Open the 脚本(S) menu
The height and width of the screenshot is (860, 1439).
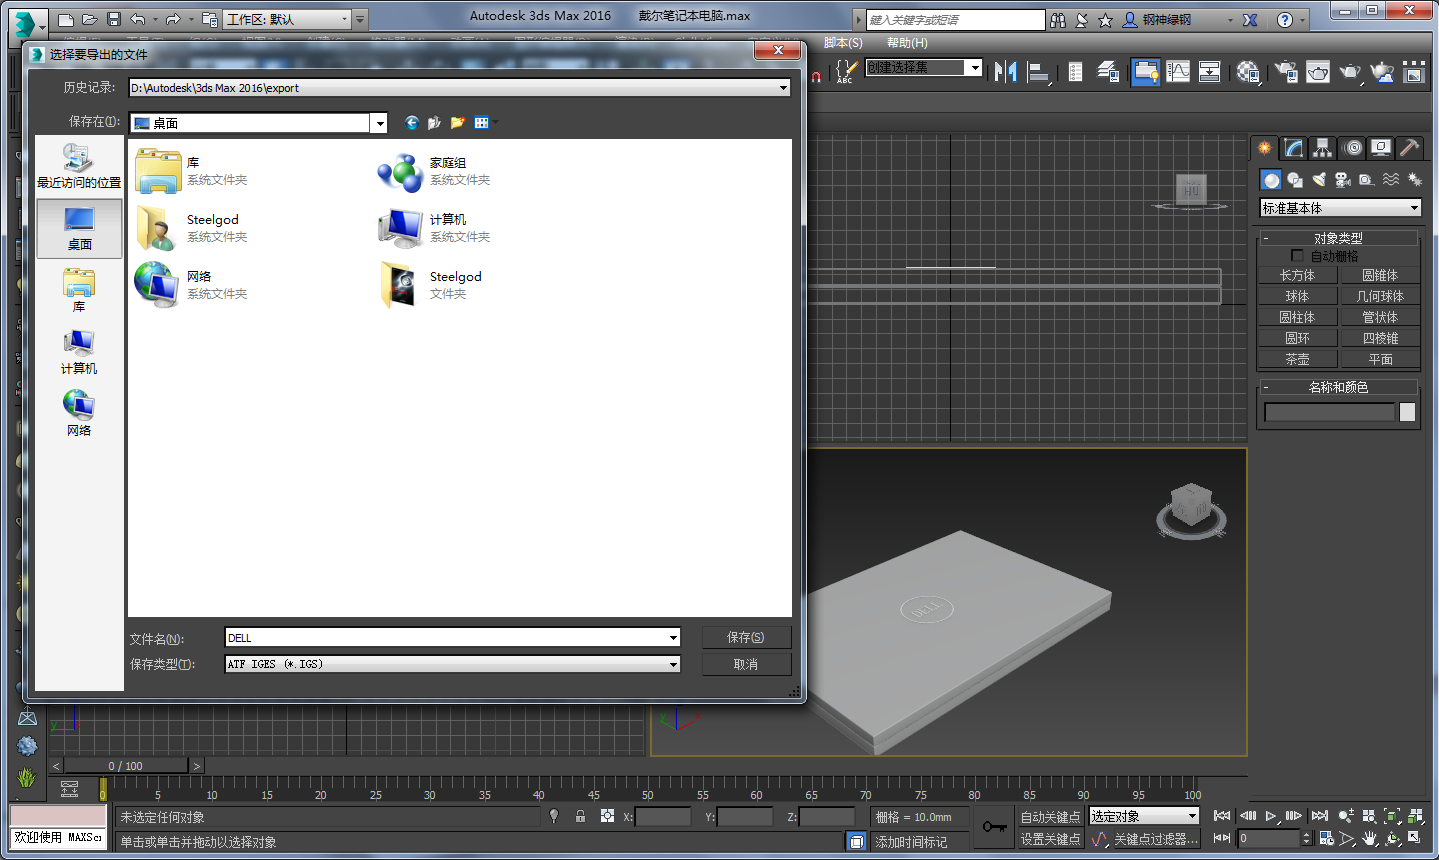[x=843, y=43]
